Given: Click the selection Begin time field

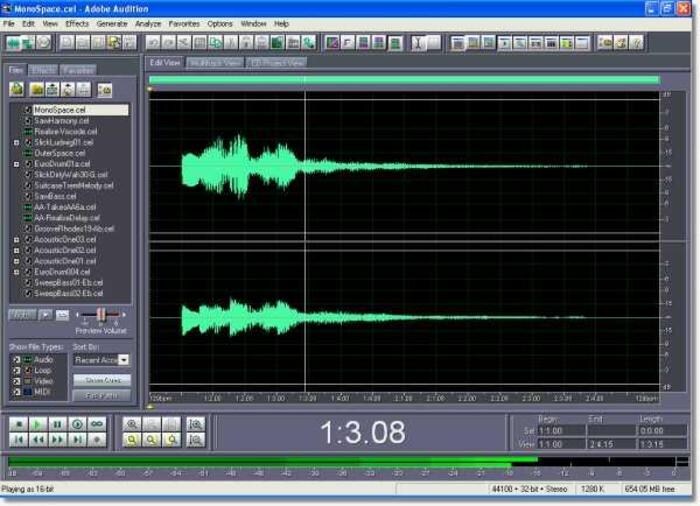Looking at the screenshot, I should pos(561,431).
